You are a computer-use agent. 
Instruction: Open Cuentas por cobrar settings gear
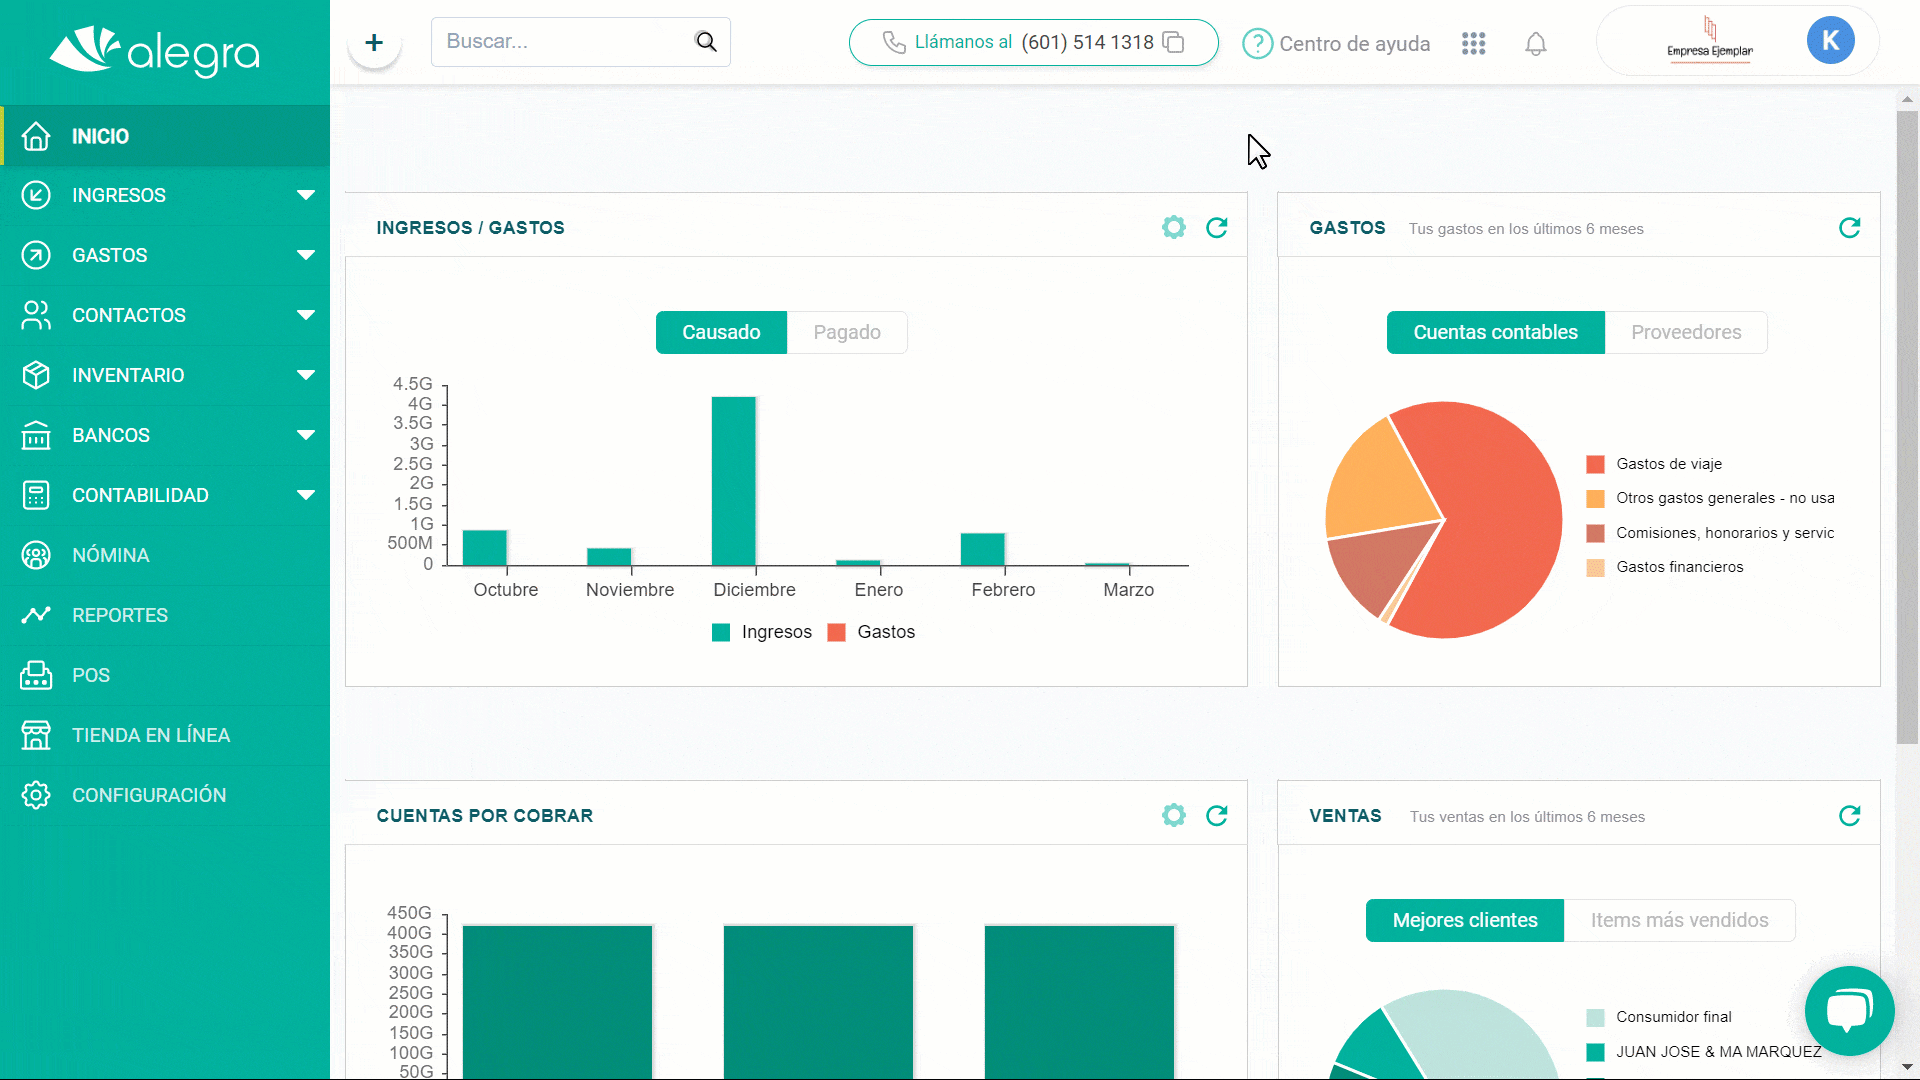pyautogui.click(x=1174, y=816)
